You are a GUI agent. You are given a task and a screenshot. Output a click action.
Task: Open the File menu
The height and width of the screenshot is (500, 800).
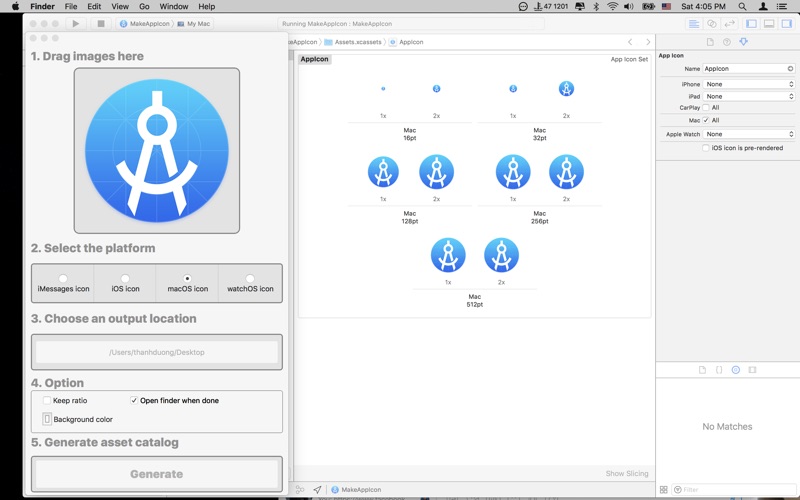click(71, 6)
